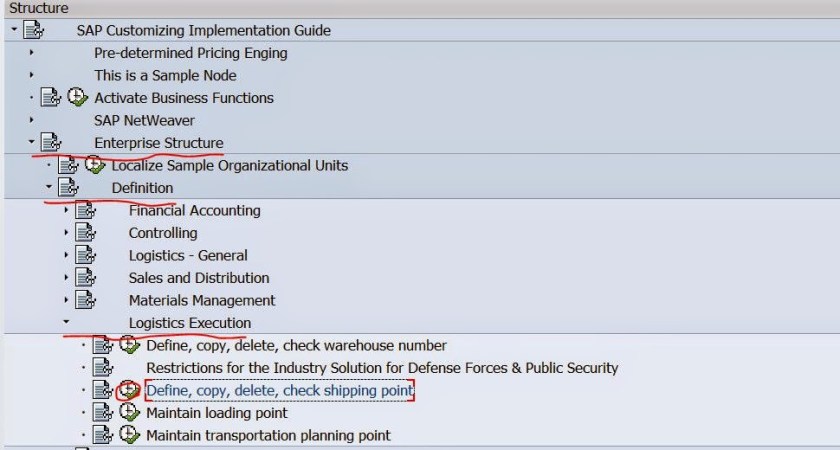Open documentation icon for Localize Sample Organizational Units
Viewport: 840px width, 450px height.
(x=68, y=165)
